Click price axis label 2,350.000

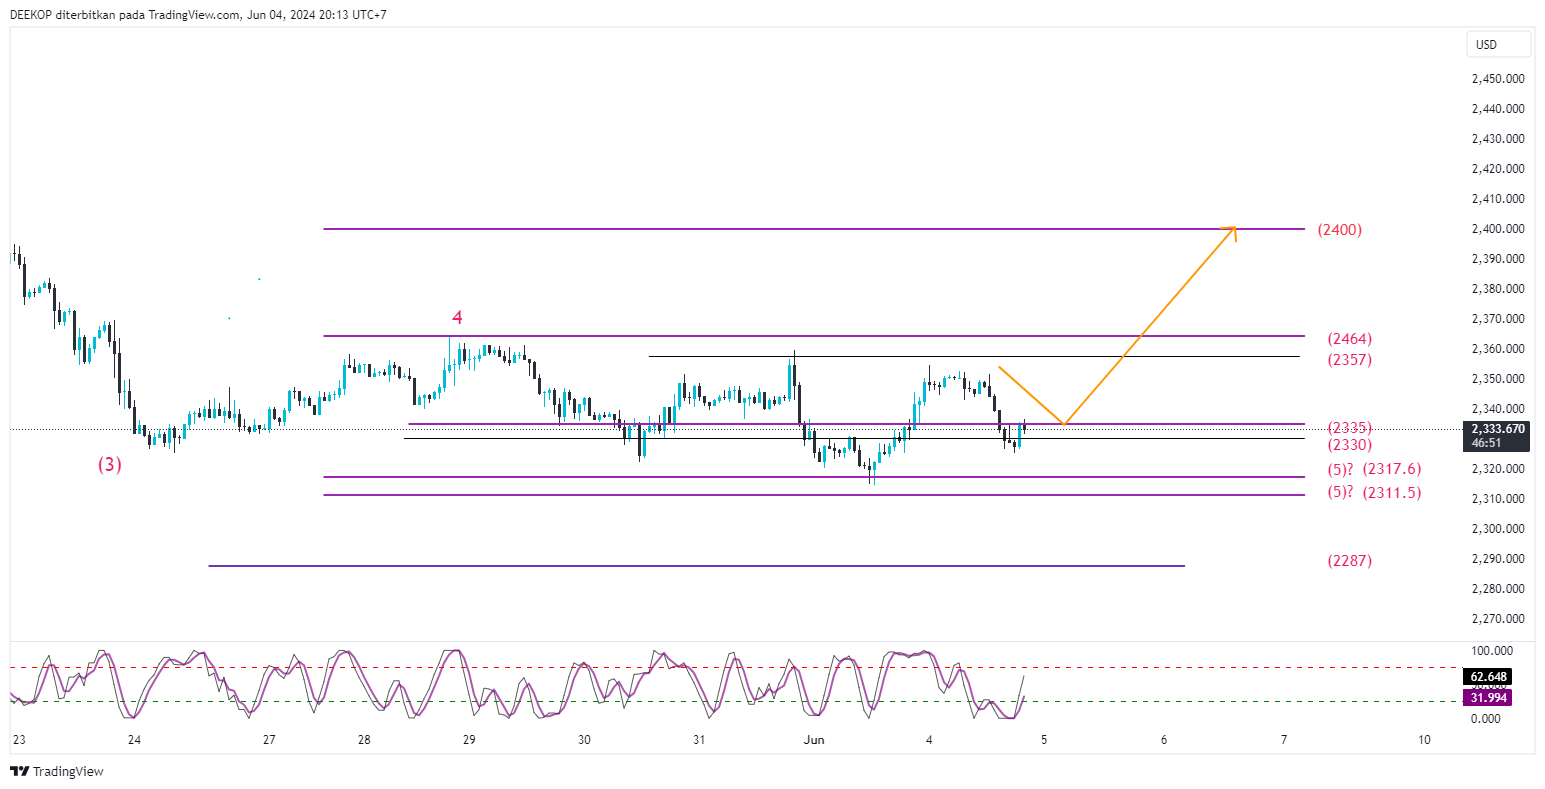coord(1498,379)
